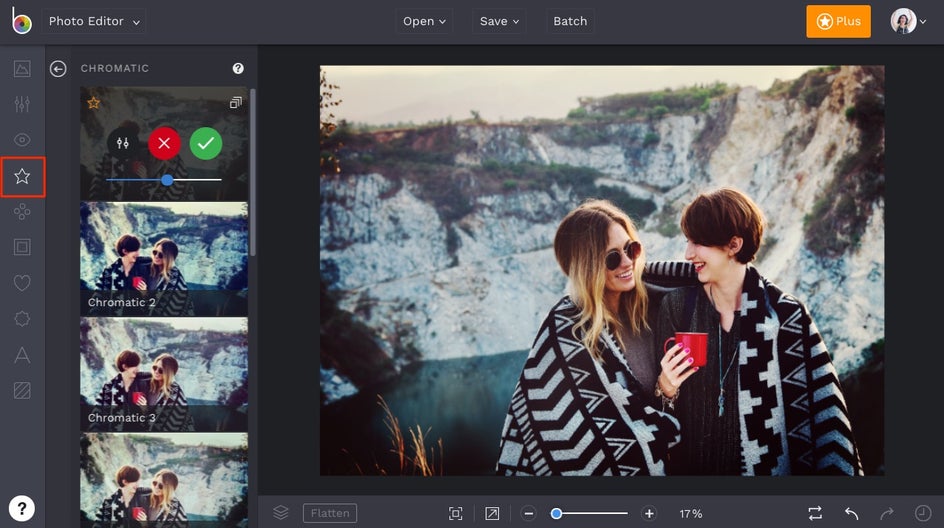Go back from the Chromatic panel
Viewport: 944px width, 528px height.
(x=58, y=69)
